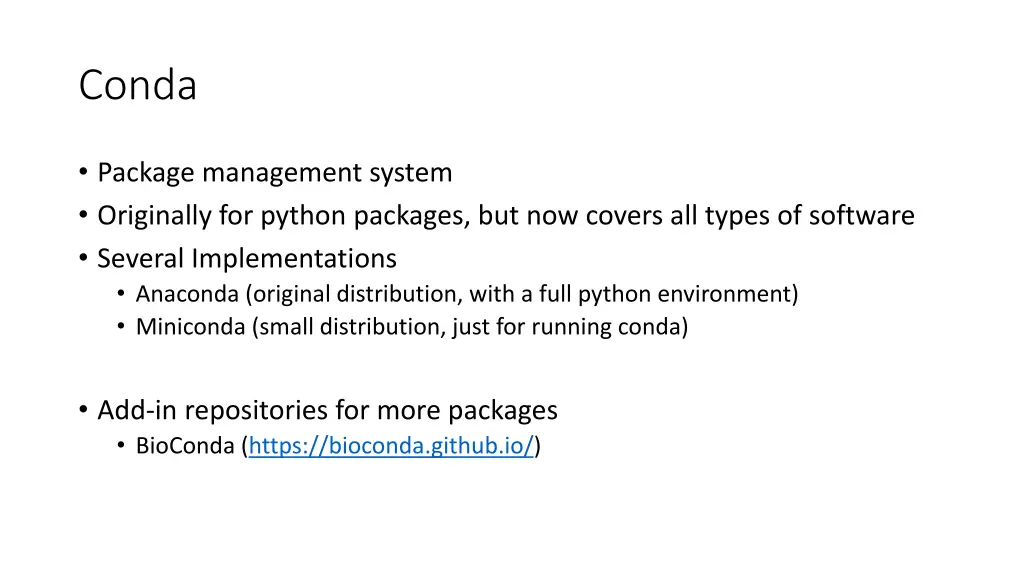Select the 'Several Implementations' heading text

pyautogui.click(x=247, y=259)
